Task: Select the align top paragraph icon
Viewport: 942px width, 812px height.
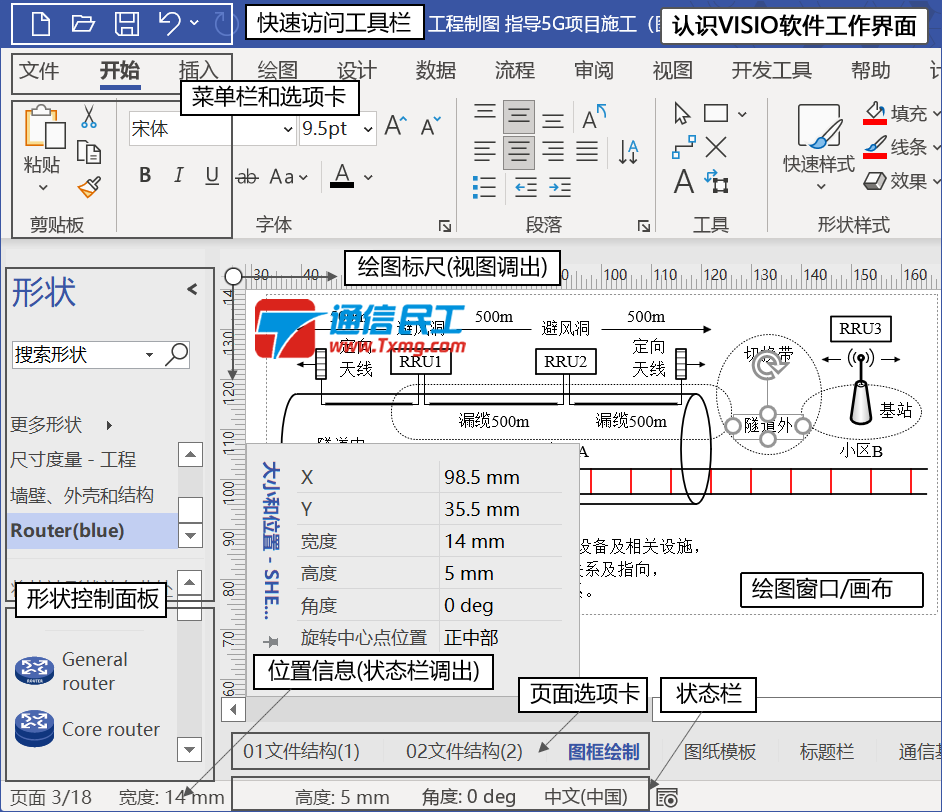Action: coord(484,114)
